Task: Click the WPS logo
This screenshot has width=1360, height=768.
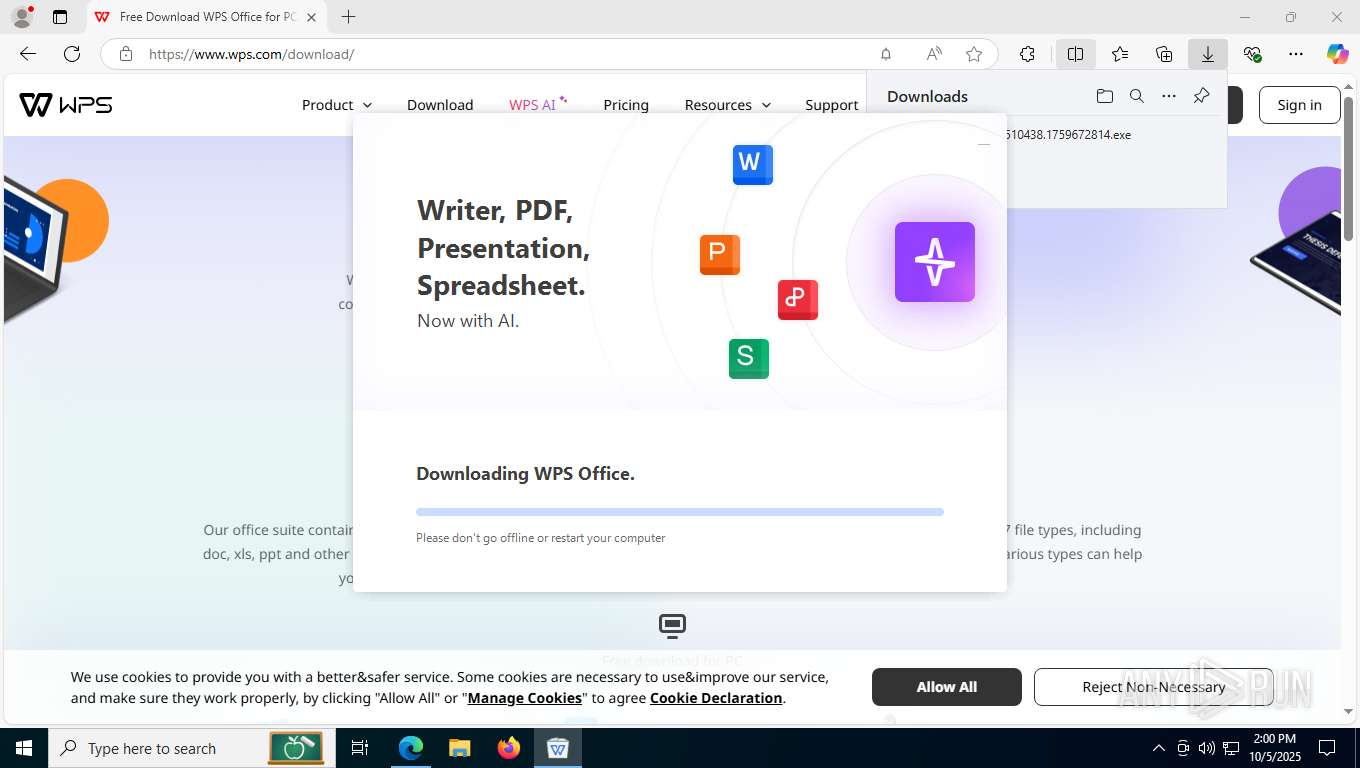Action: [x=66, y=104]
